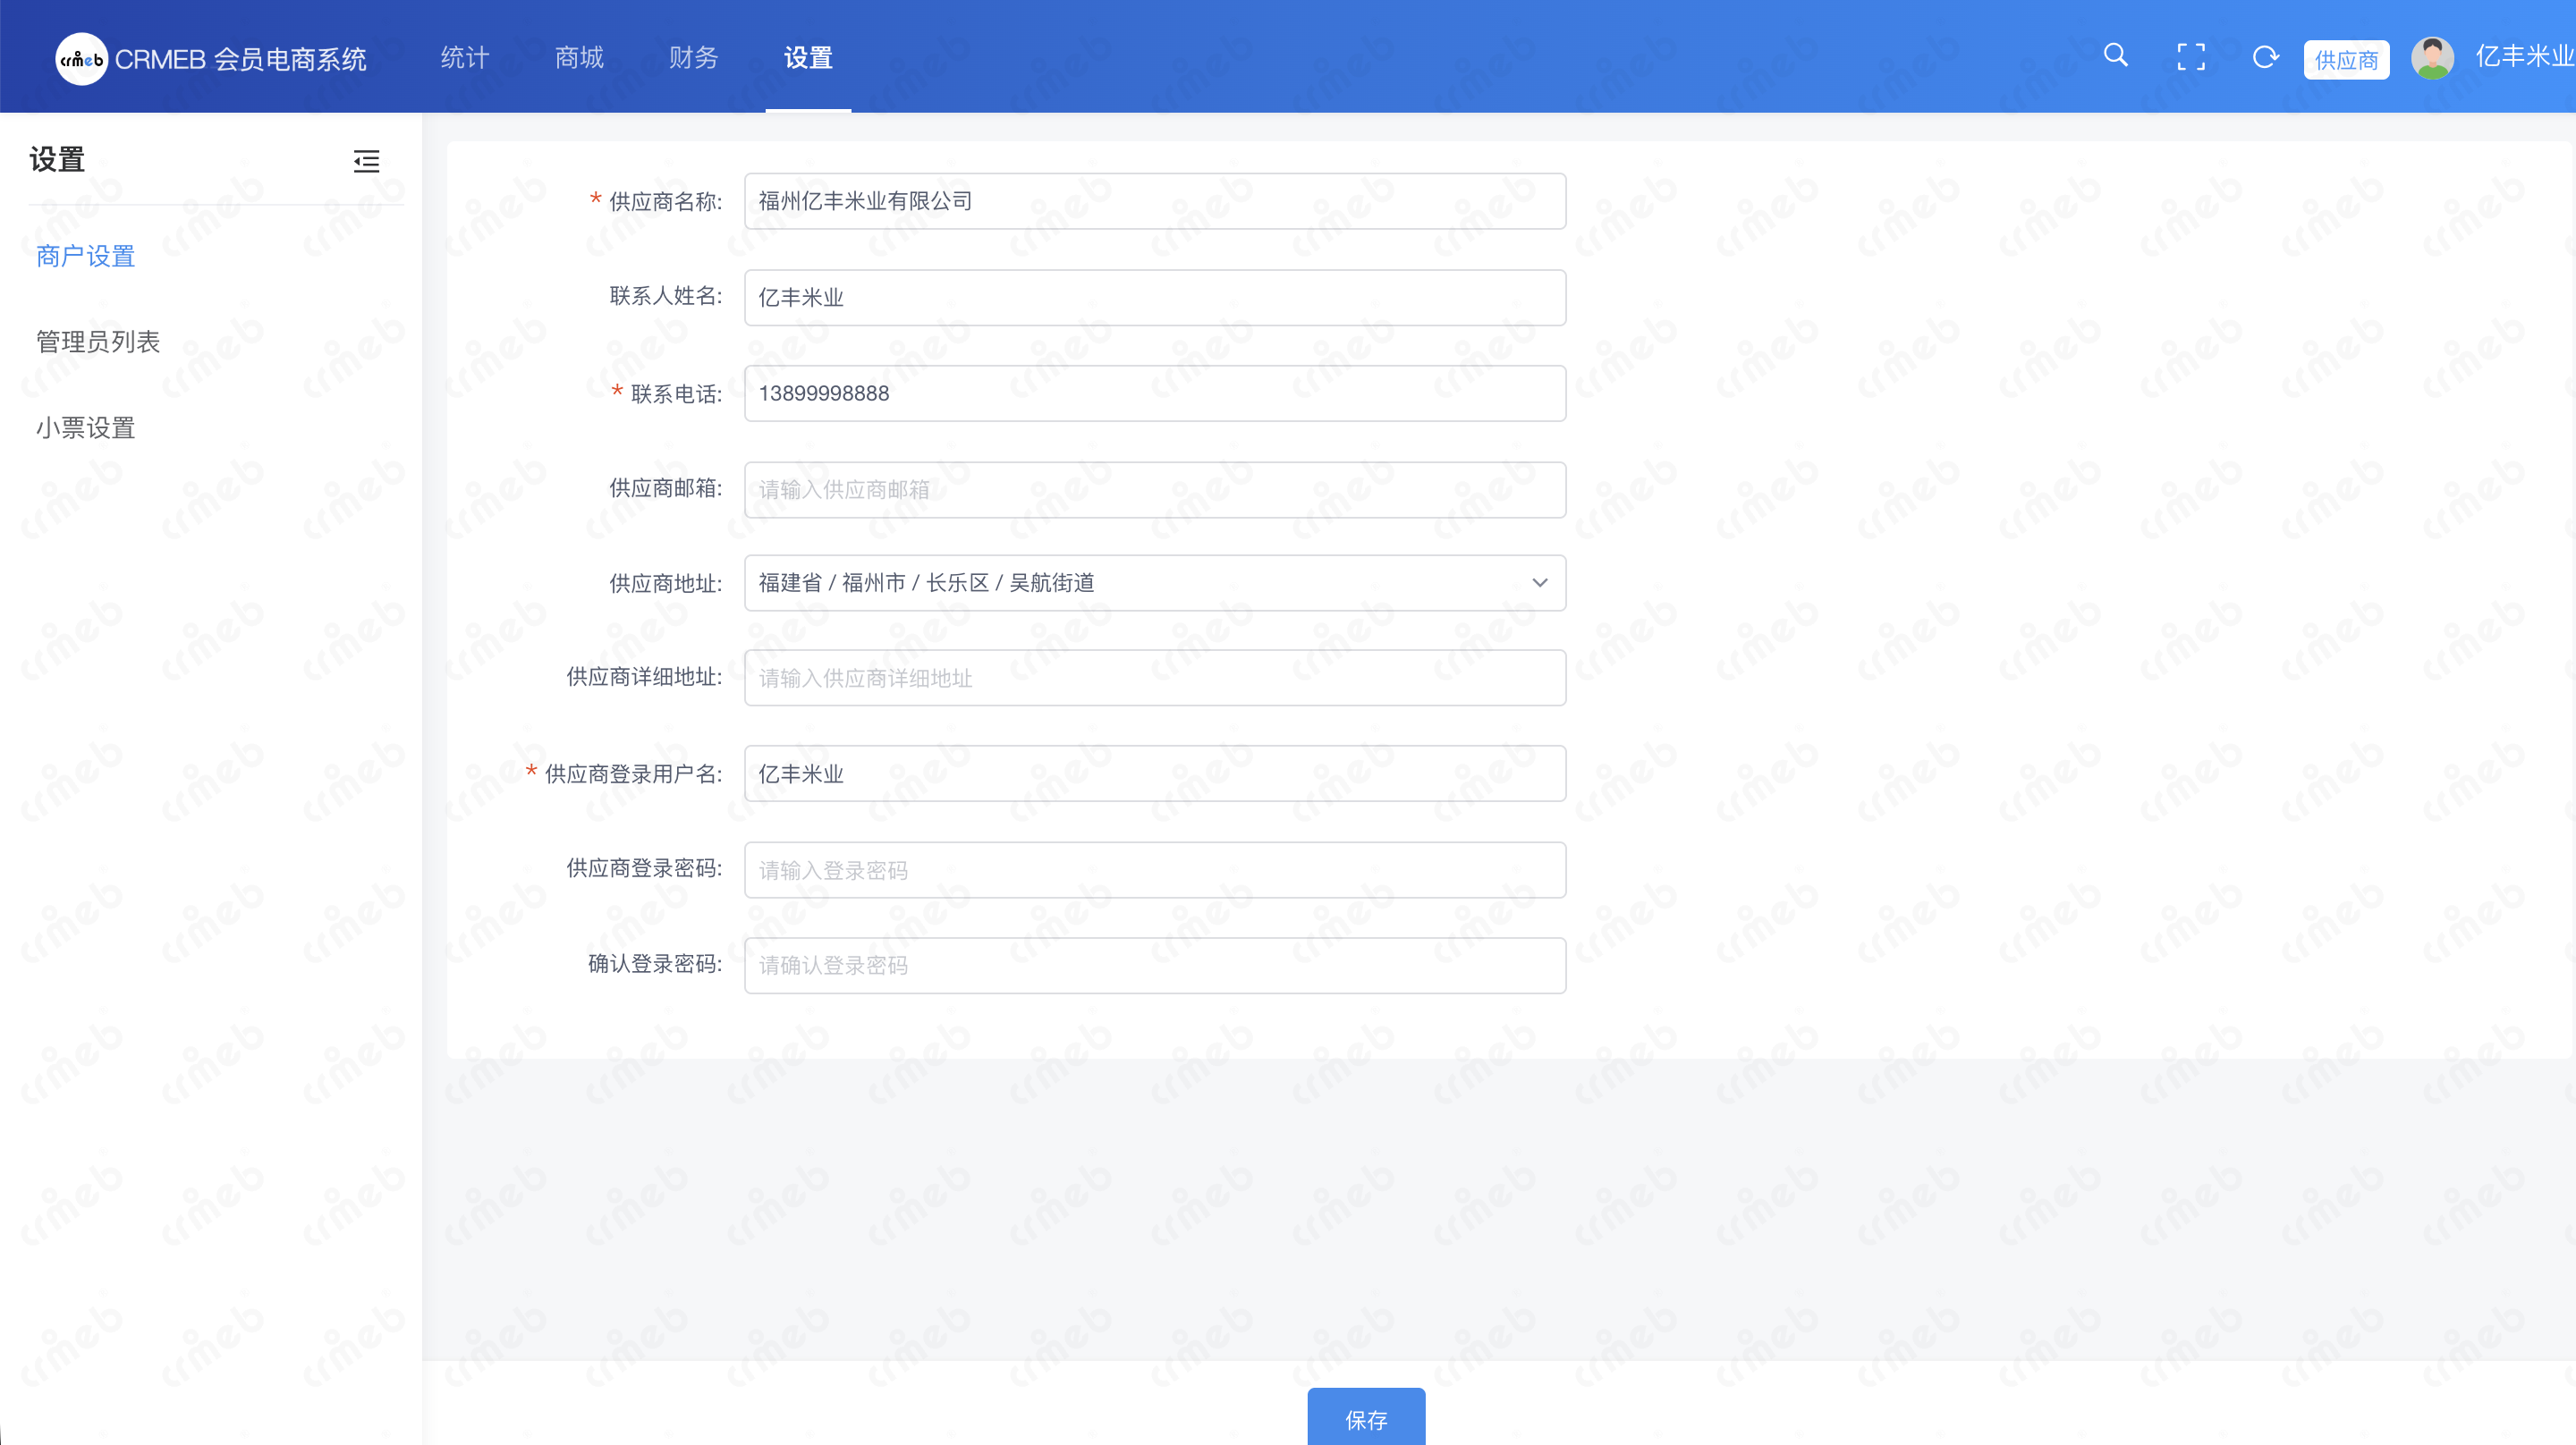
Task: Collapse sidebar with the menu fold icon
Action: tap(366, 161)
